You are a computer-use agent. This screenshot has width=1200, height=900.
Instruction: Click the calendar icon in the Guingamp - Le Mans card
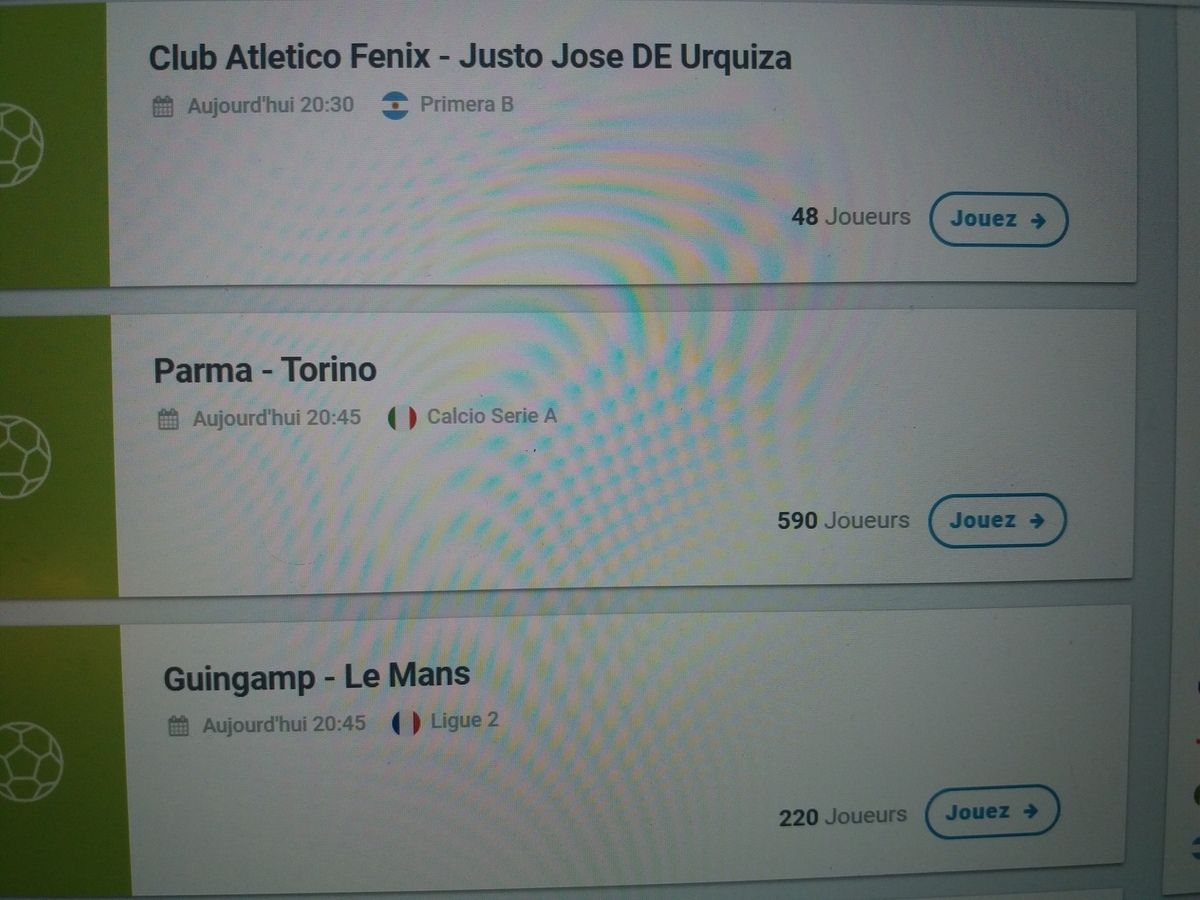pyautogui.click(x=178, y=725)
